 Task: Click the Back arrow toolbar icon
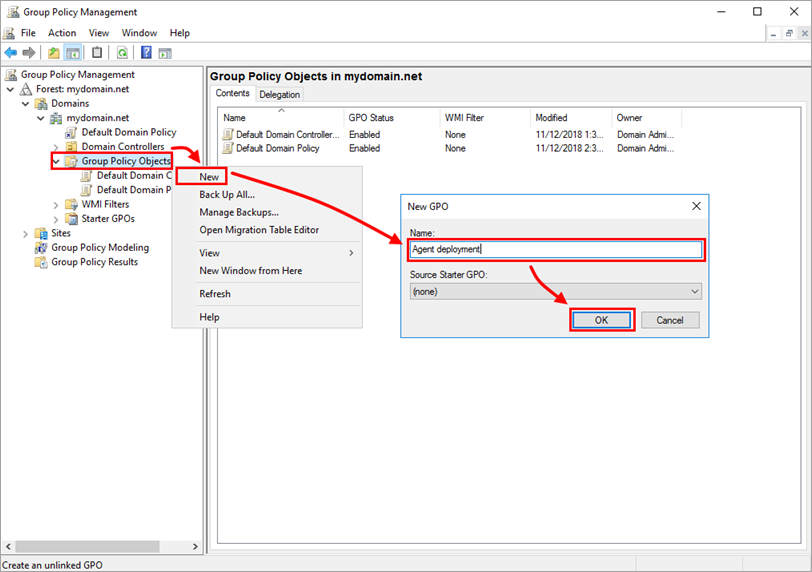tap(10, 53)
